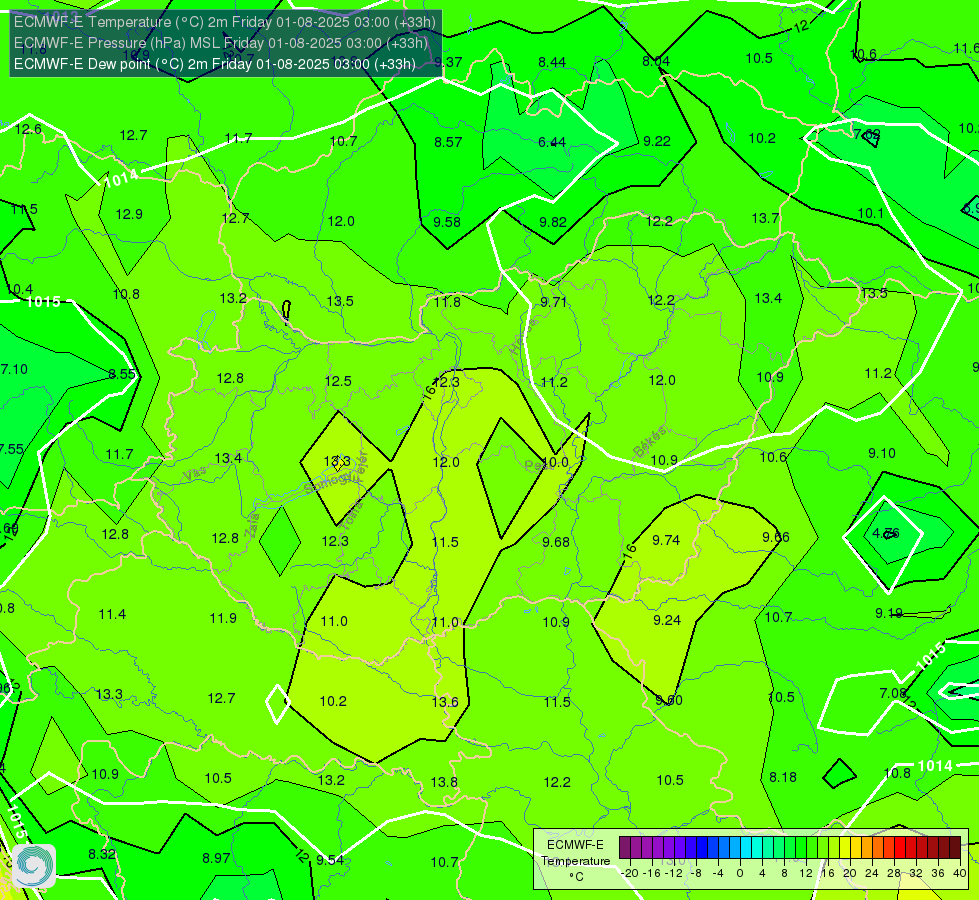Click the 4.76 cold spot value
The image size is (979, 900).
click(x=885, y=533)
